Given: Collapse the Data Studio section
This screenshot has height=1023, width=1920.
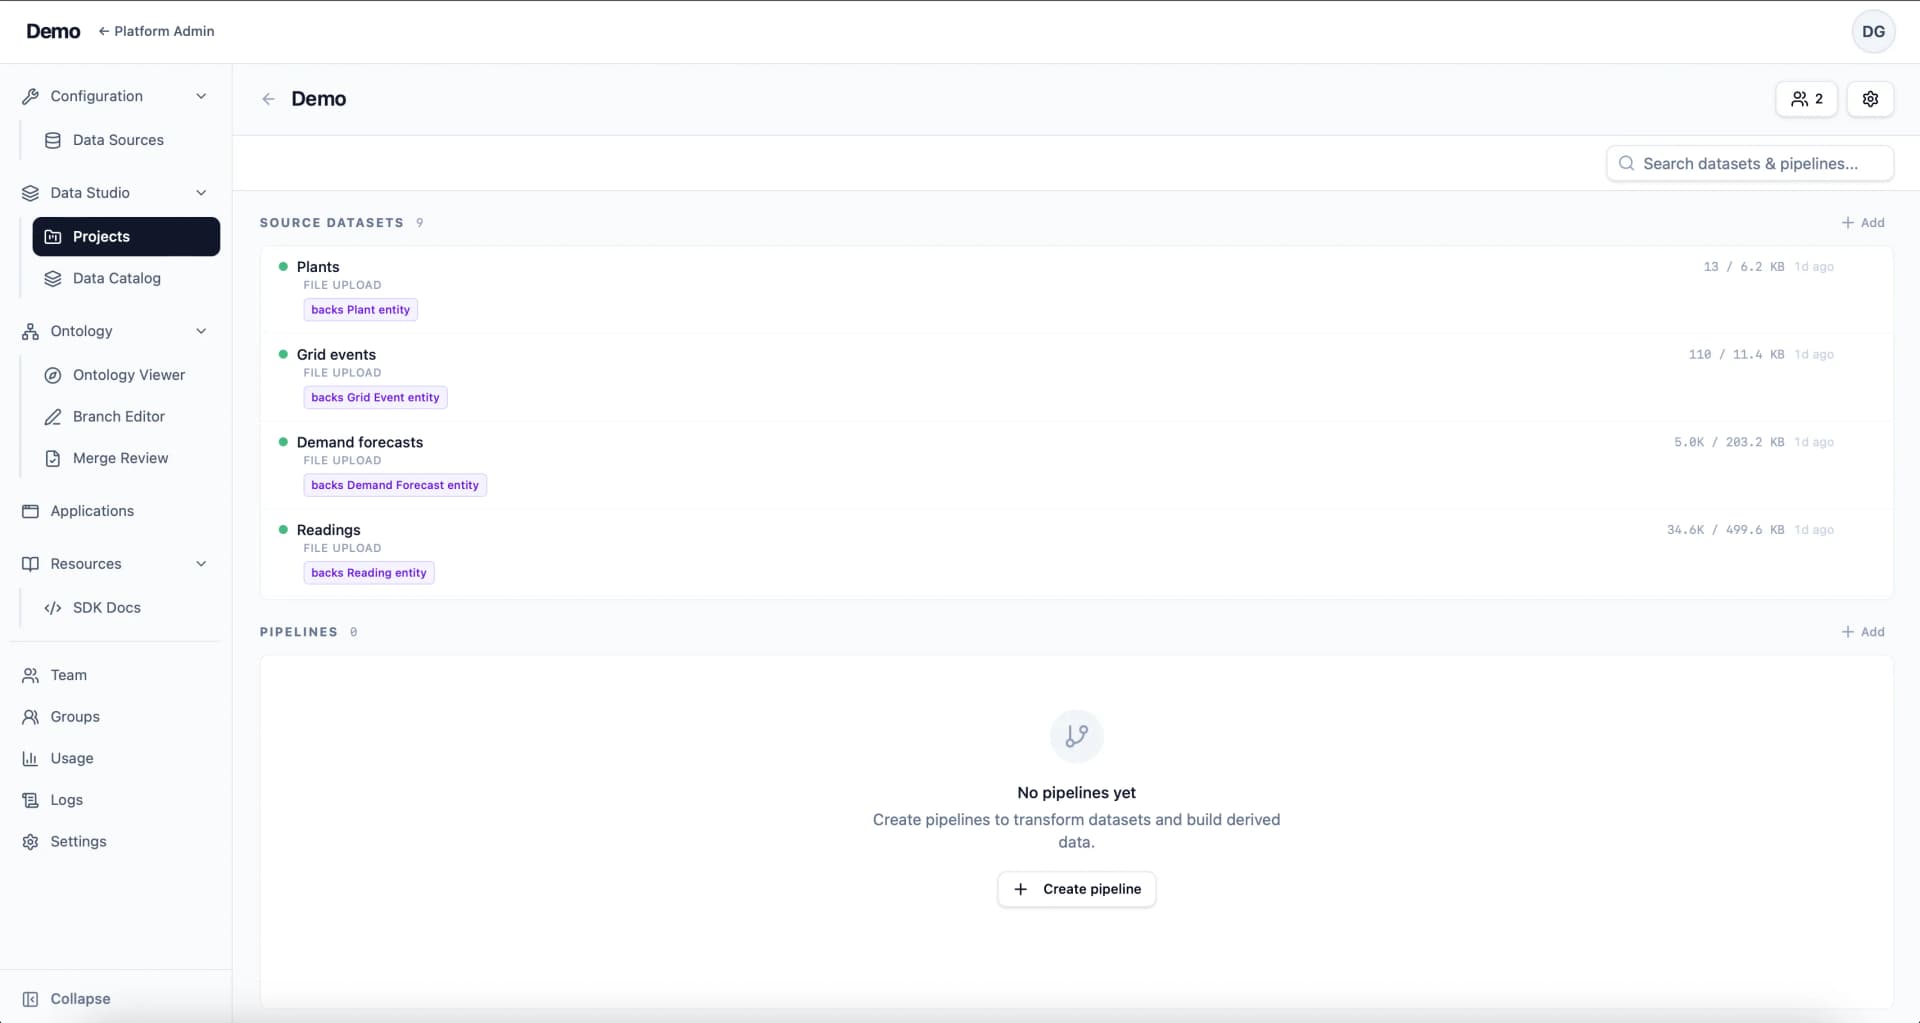Looking at the screenshot, I should click(201, 192).
